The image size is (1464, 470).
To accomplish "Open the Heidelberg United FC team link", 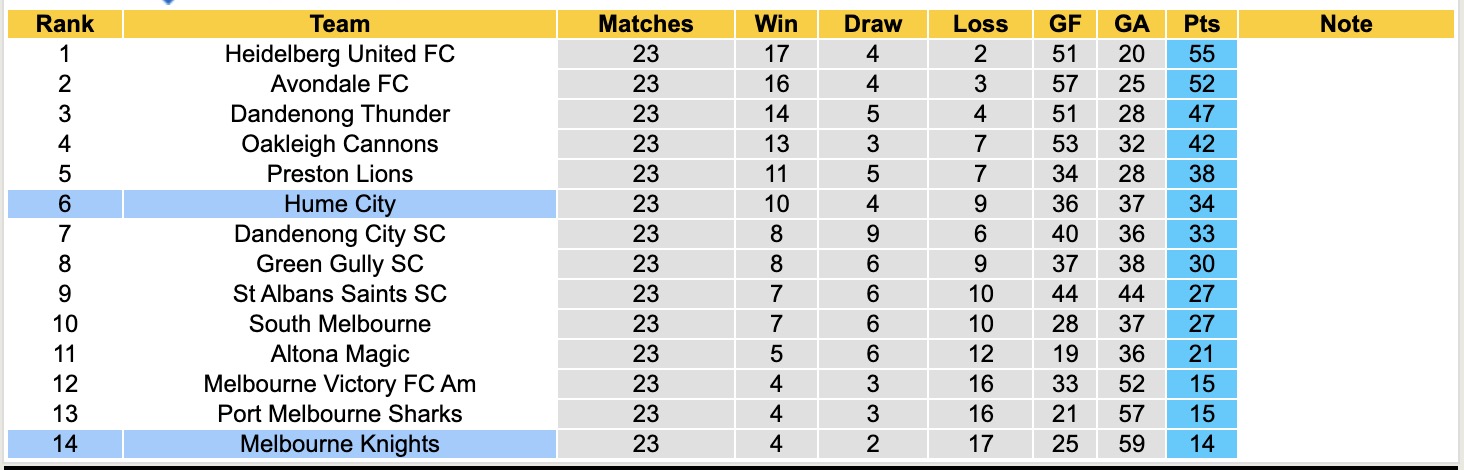I will tap(340, 54).
